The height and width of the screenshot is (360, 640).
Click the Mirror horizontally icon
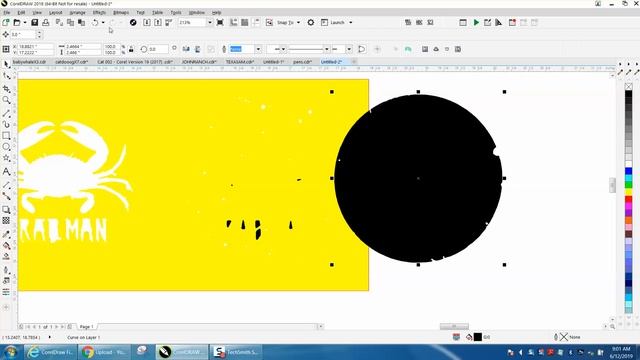(186, 49)
